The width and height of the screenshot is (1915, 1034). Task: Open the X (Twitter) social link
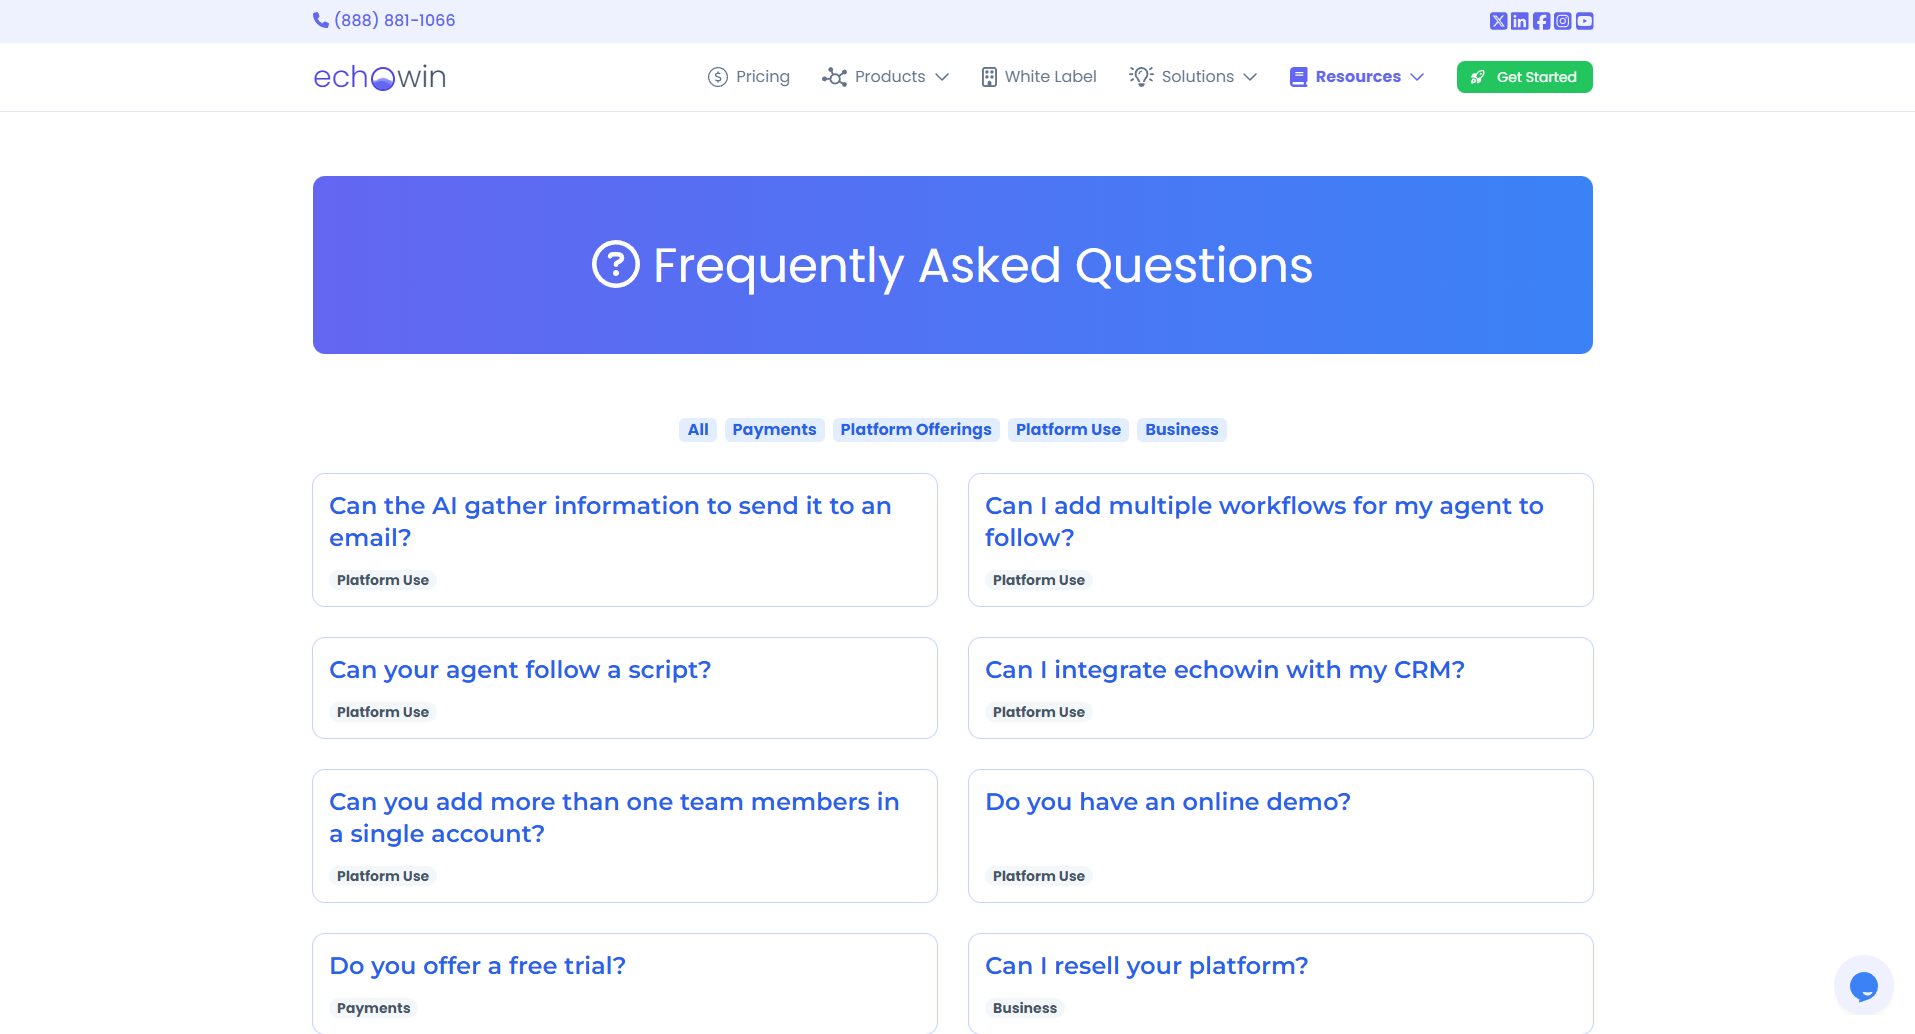pyautogui.click(x=1498, y=21)
